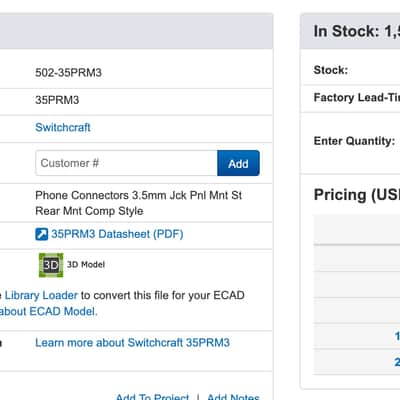Click the Factory Lead-Time label
Viewport: 400px width, 400px height.
[357, 97]
